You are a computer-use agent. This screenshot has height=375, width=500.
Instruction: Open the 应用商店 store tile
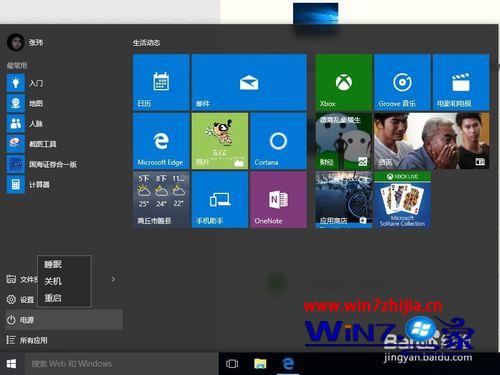click(344, 200)
